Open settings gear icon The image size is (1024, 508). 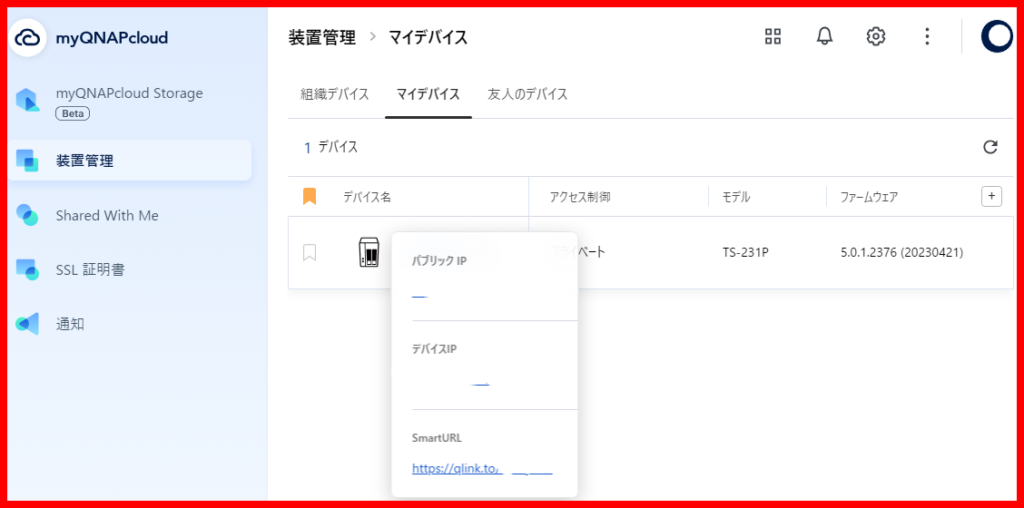tap(876, 37)
